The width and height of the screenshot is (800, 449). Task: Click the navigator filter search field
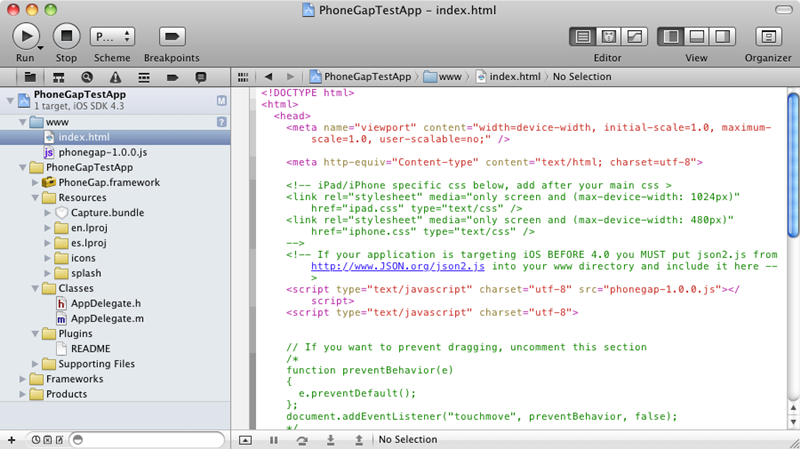coord(147,440)
